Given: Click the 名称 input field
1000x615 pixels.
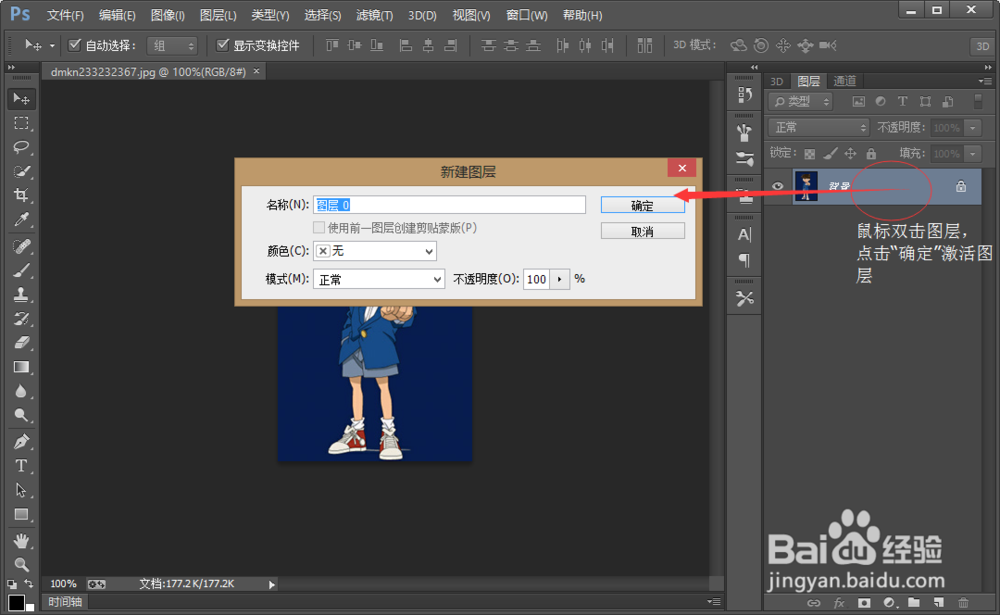Looking at the screenshot, I should (450, 205).
